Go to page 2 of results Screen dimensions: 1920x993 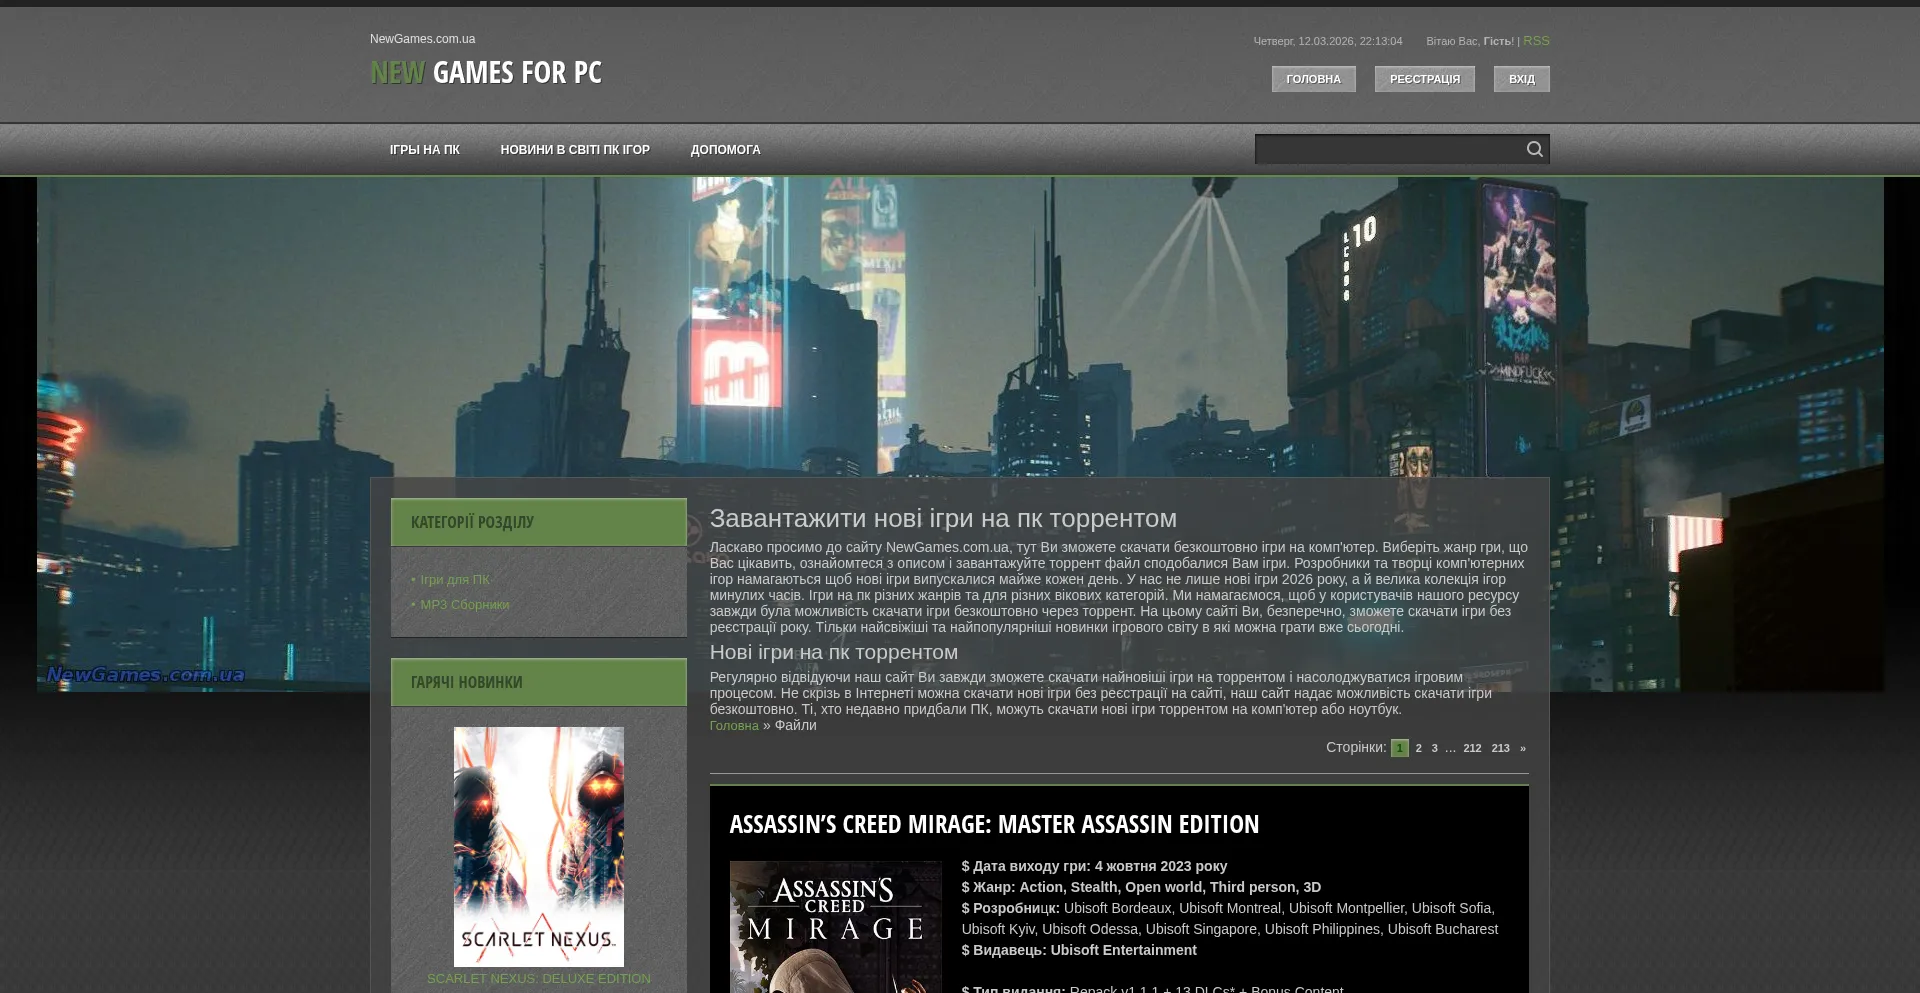click(x=1418, y=748)
